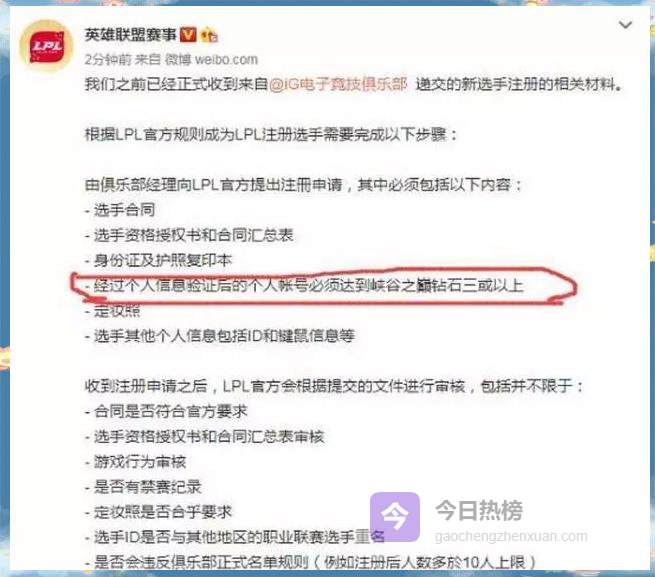Click the 游戏行为审核 list item
The height and width of the screenshot is (577, 655).
coord(135,462)
